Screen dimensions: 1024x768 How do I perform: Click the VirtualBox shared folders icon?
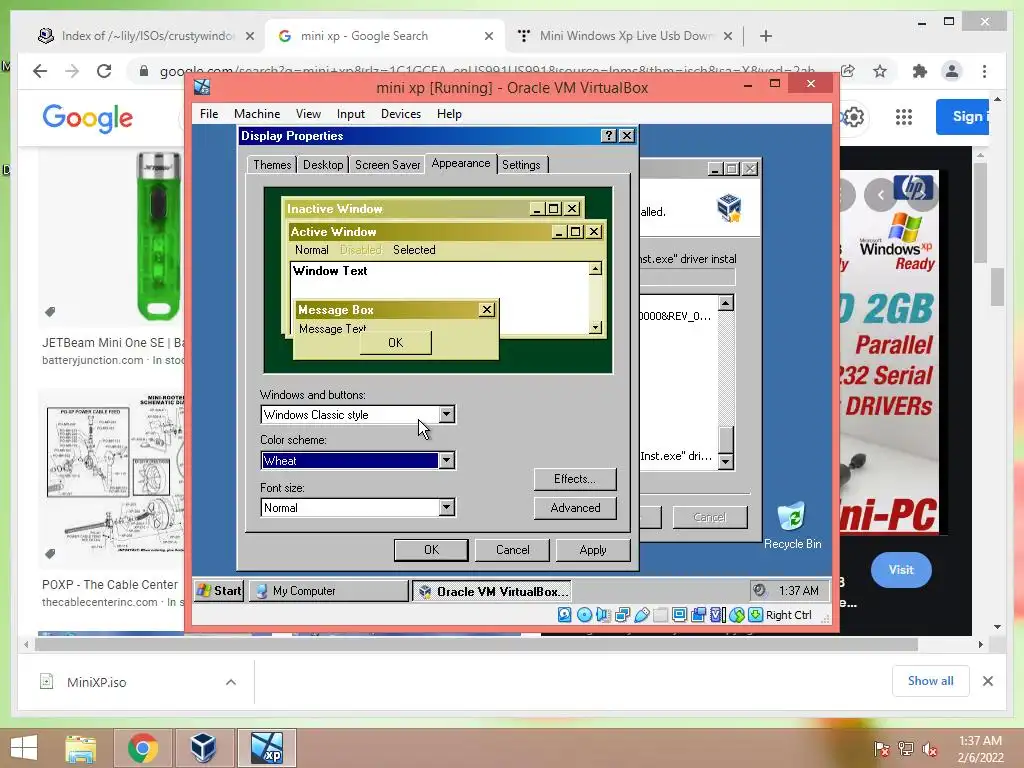point(660,615)
